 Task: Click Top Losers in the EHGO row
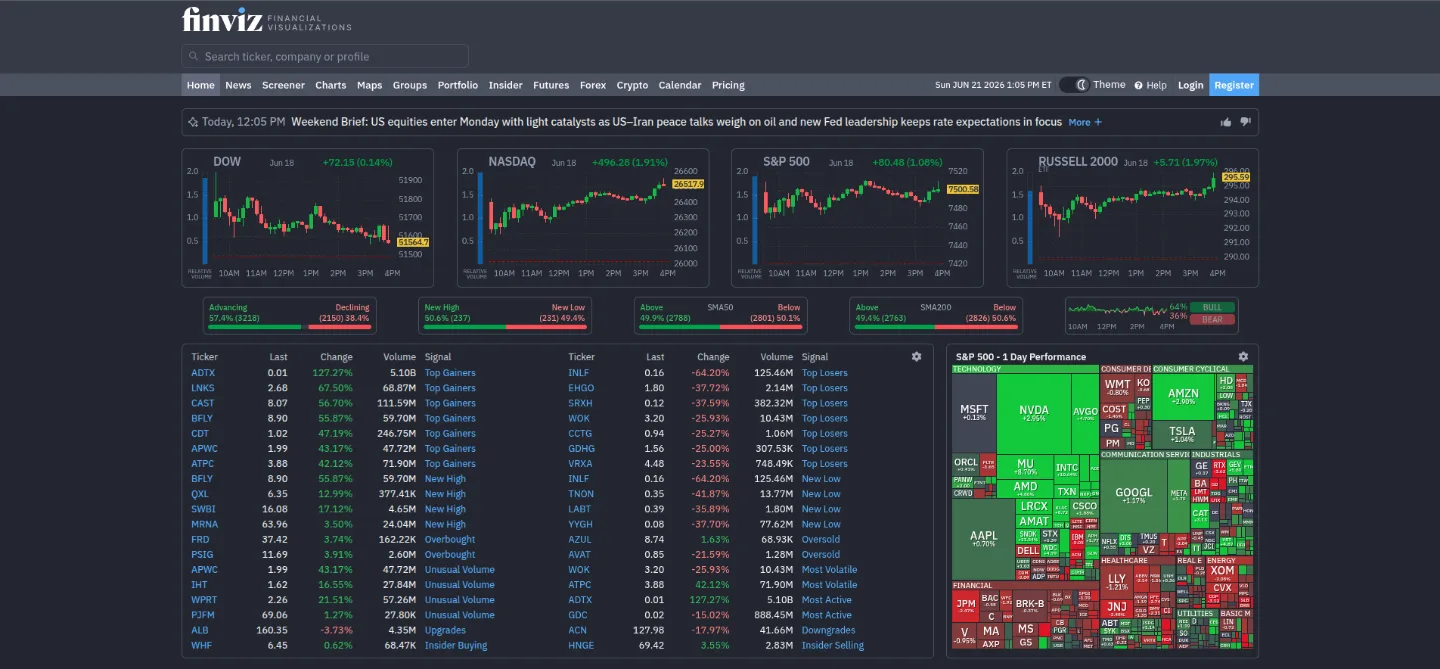click(x=825, y=388)
